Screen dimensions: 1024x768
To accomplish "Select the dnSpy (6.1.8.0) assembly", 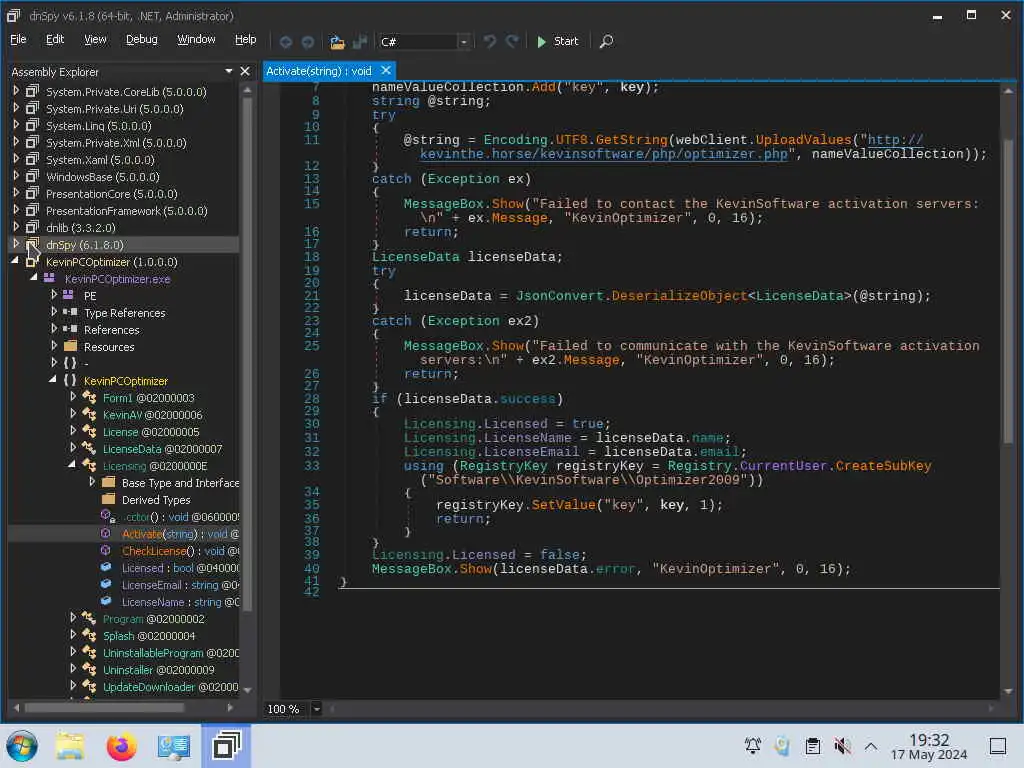I will click(84, 244).
